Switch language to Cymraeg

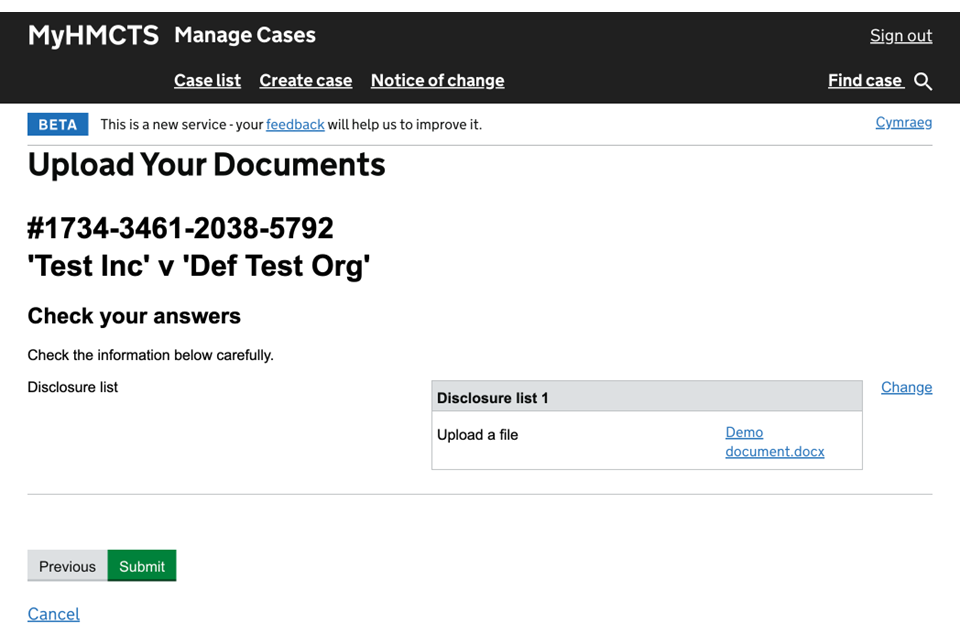tap(903, 123)
